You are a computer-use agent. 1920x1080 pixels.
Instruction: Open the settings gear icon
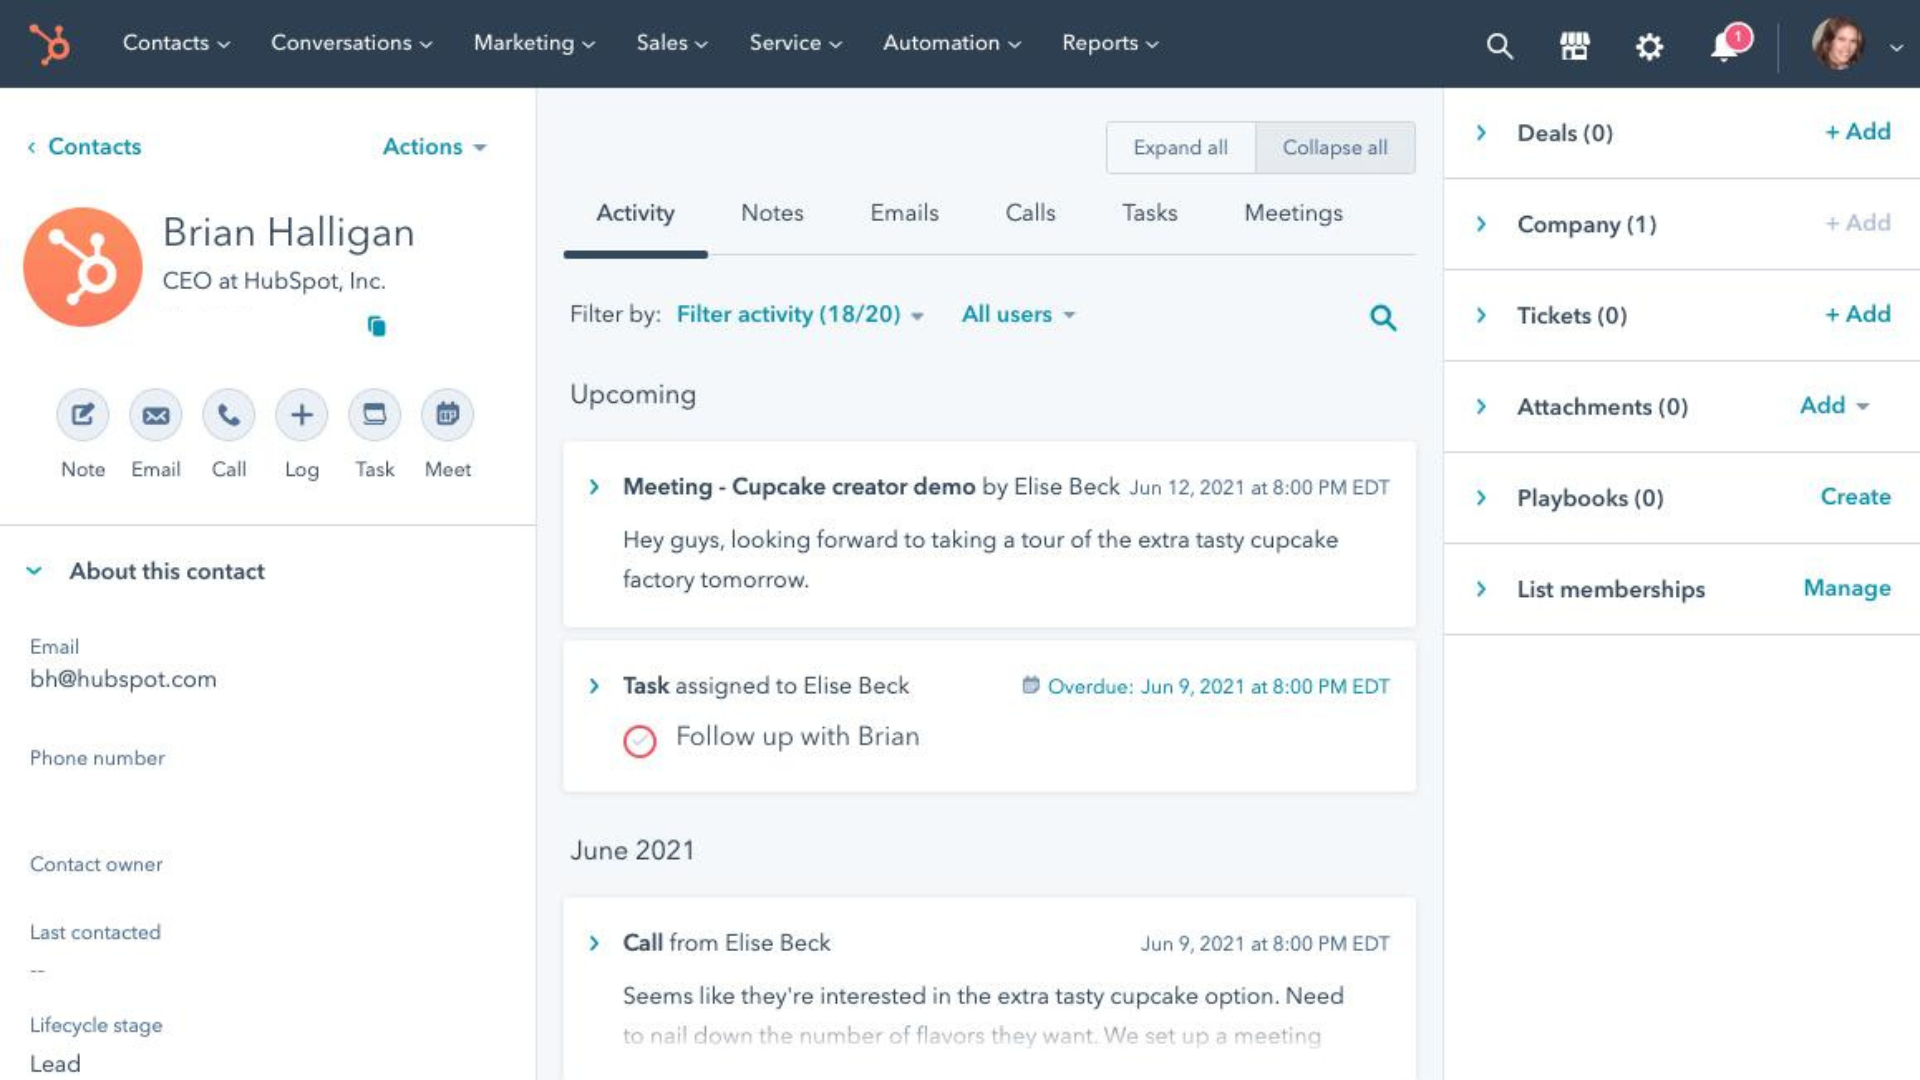coord(1649,46)
